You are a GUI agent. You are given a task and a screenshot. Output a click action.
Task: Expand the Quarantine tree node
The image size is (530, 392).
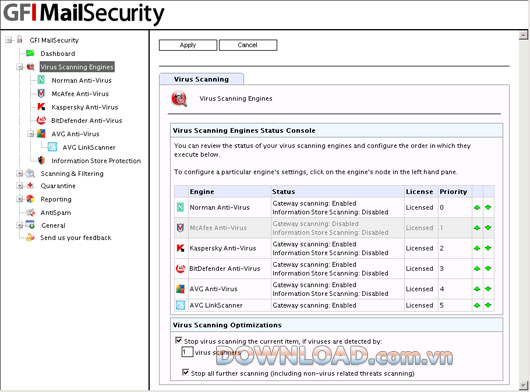point(20,186)
